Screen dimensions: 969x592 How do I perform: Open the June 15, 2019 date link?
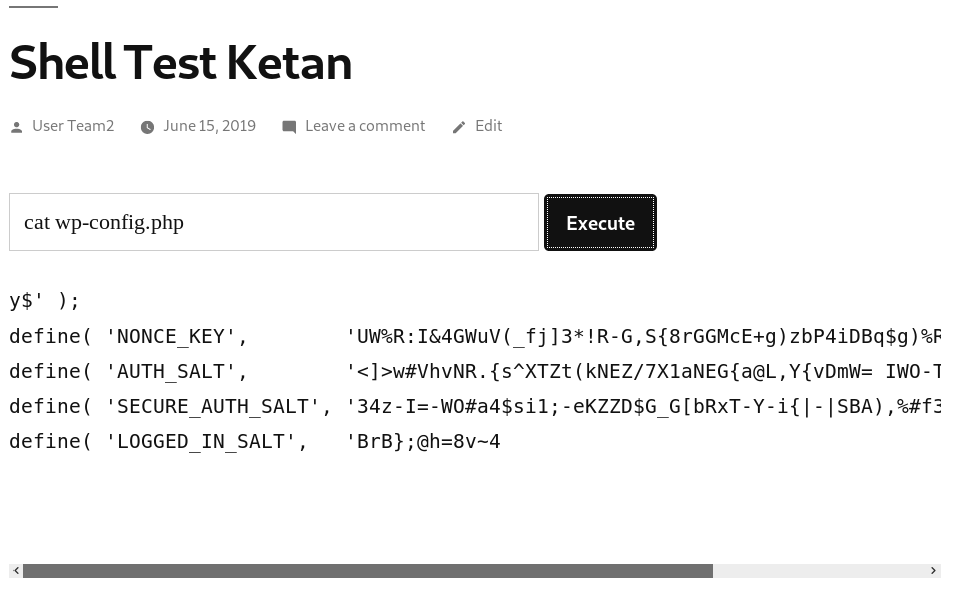209,126
